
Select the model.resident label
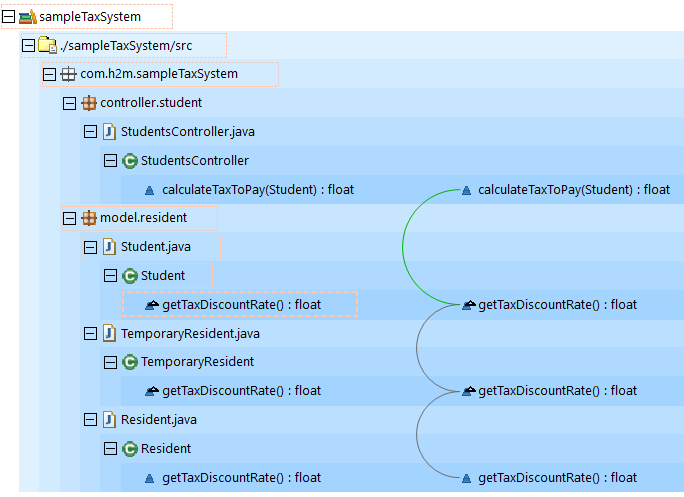pos(144,217)
